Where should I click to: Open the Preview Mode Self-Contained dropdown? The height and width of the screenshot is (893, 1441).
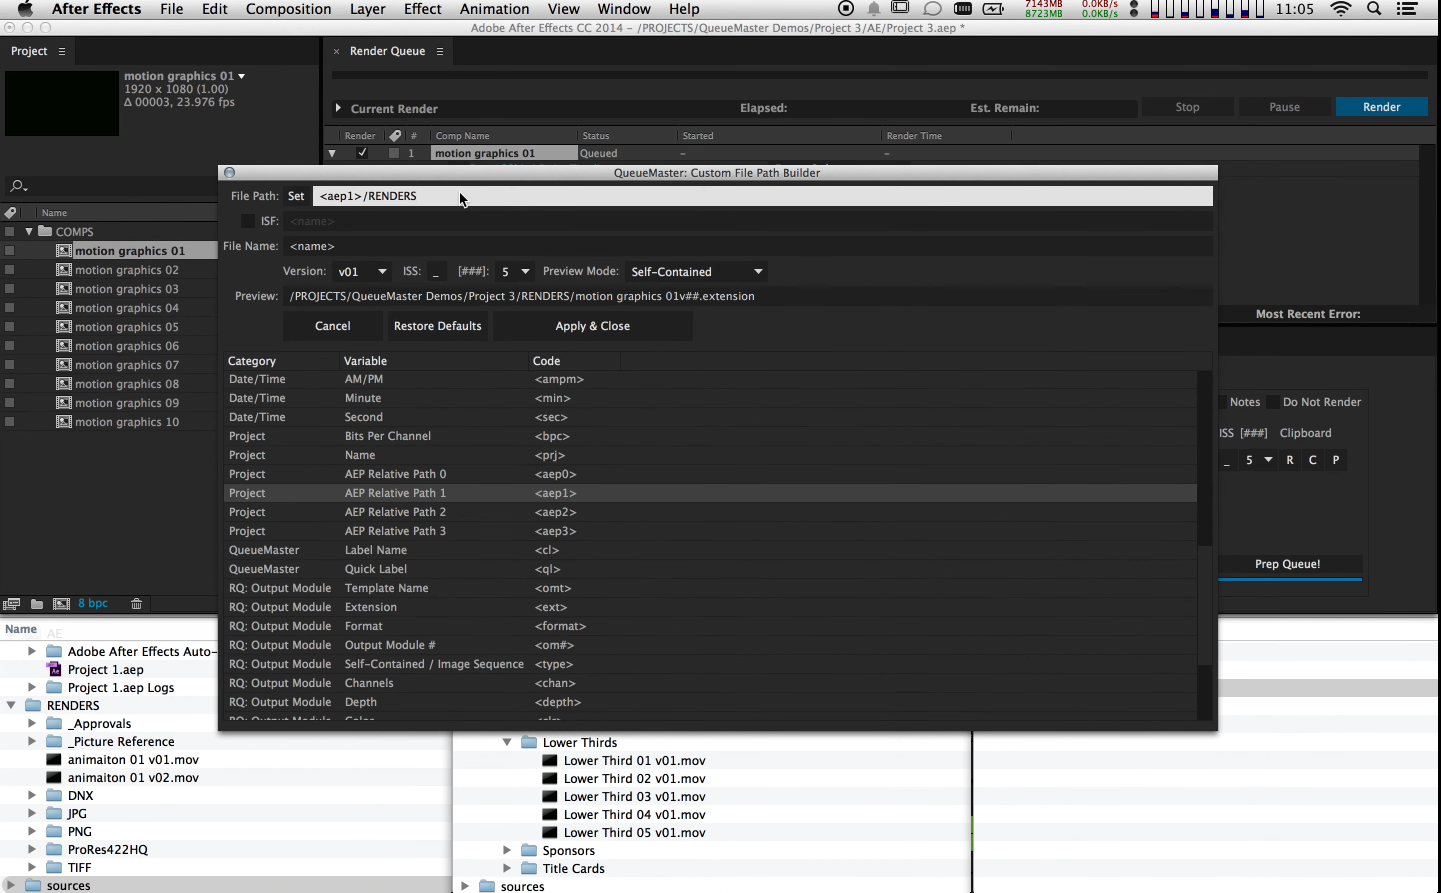click(696, 270)
